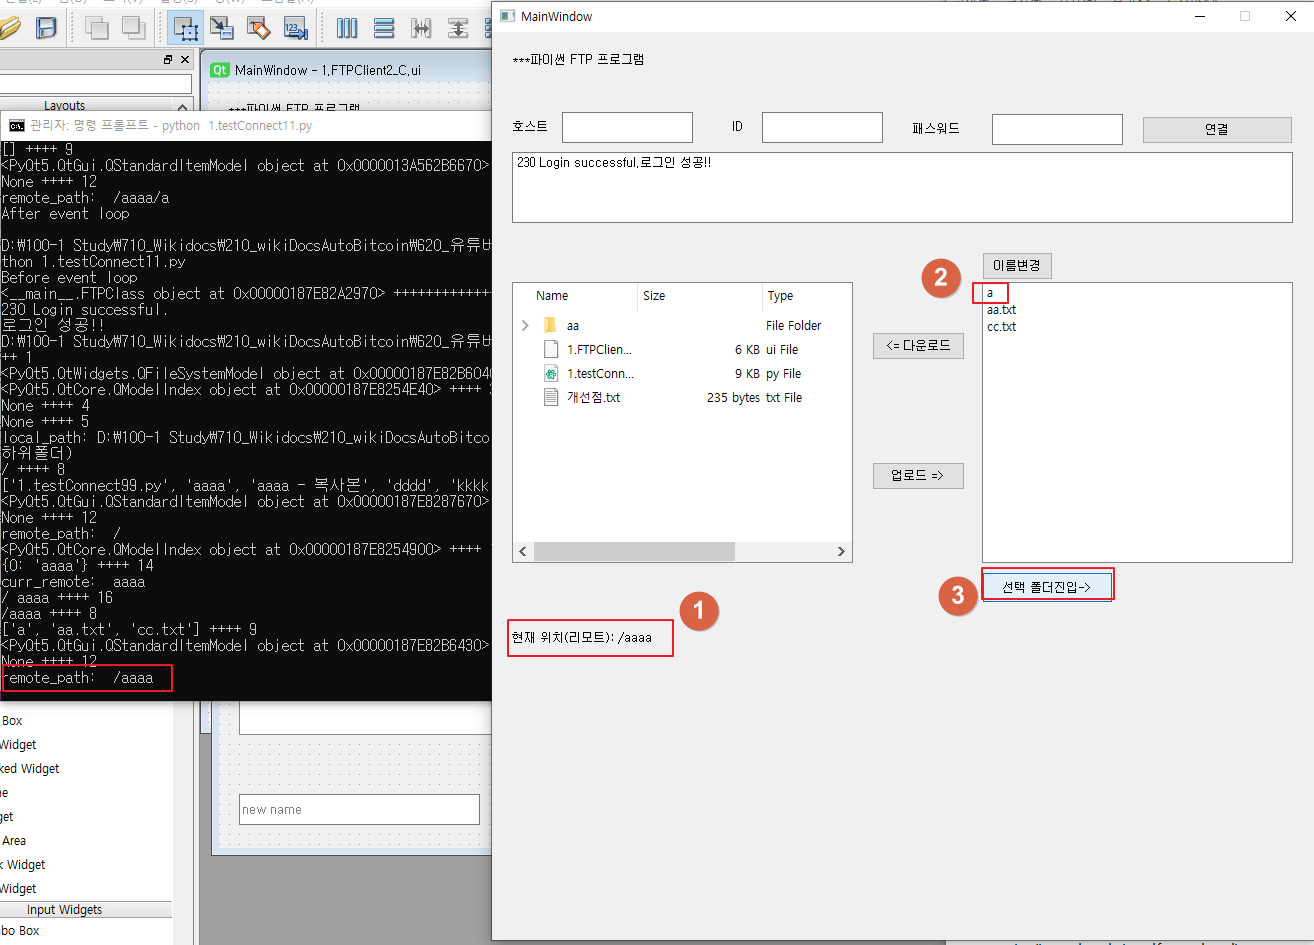This screenshot has height=945, width=1314.
Task: Click the 1.FTPClien... ui file icon
Action: point(550,349)
